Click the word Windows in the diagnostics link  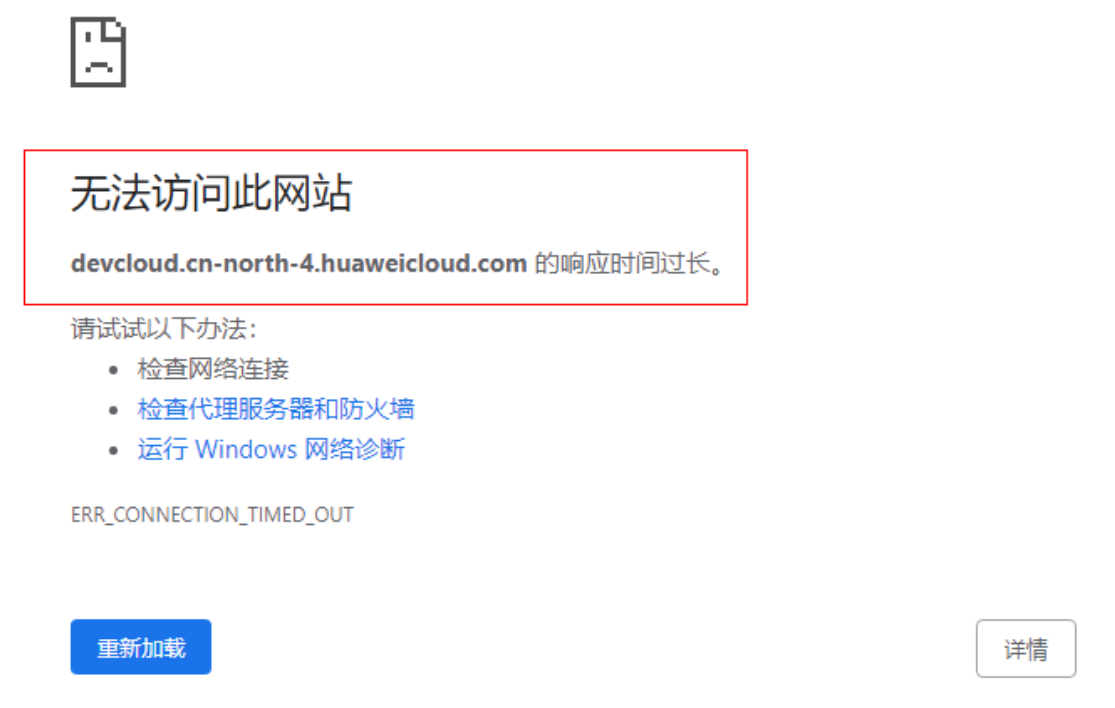pos(246,449)
